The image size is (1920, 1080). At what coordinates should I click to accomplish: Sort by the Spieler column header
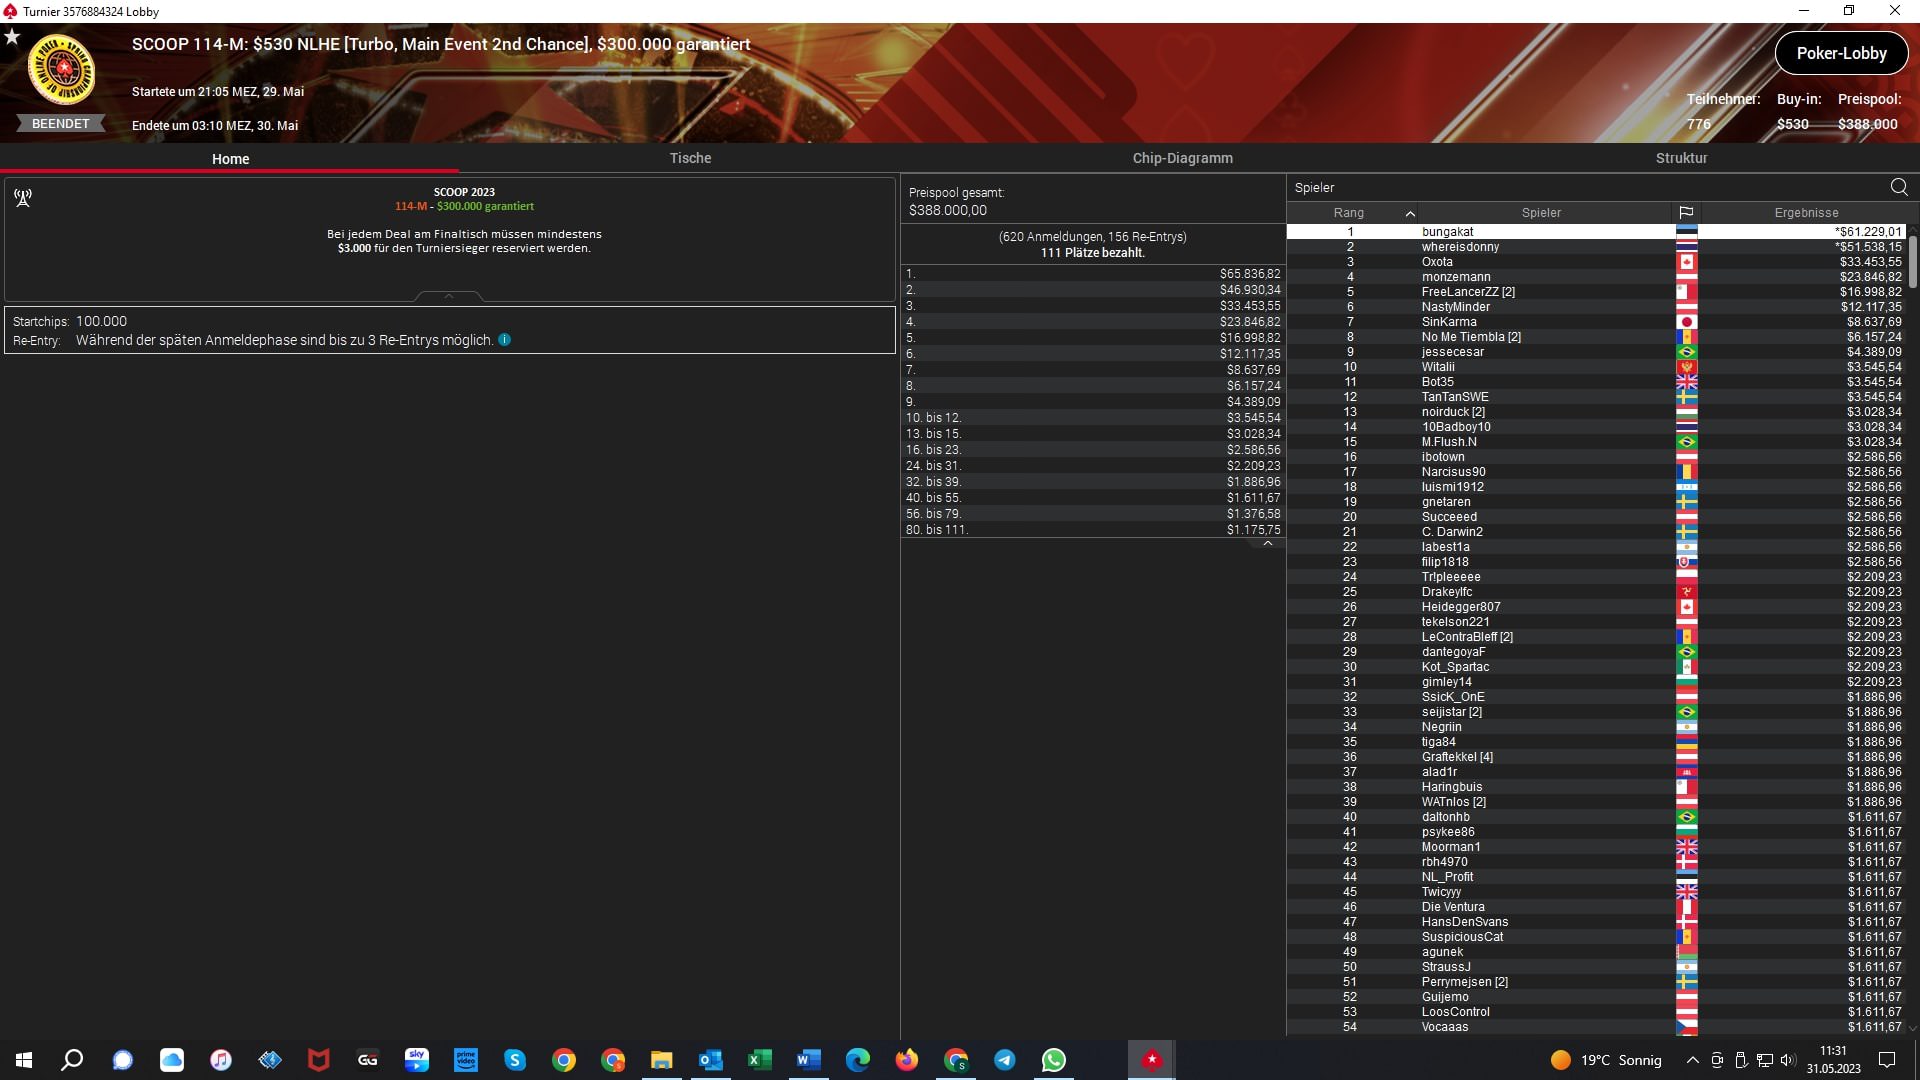click(x=1541, y=213)
